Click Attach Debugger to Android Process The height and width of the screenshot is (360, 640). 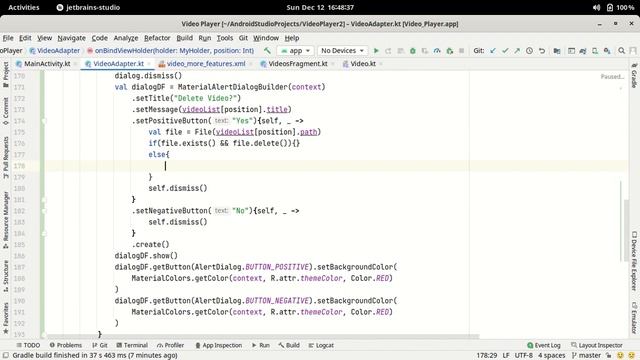tap(449, 51)
